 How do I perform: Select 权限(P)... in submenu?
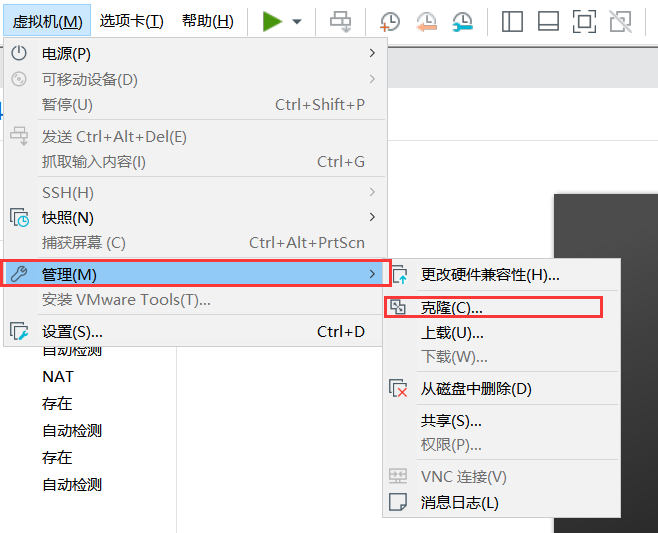[502, 444]
